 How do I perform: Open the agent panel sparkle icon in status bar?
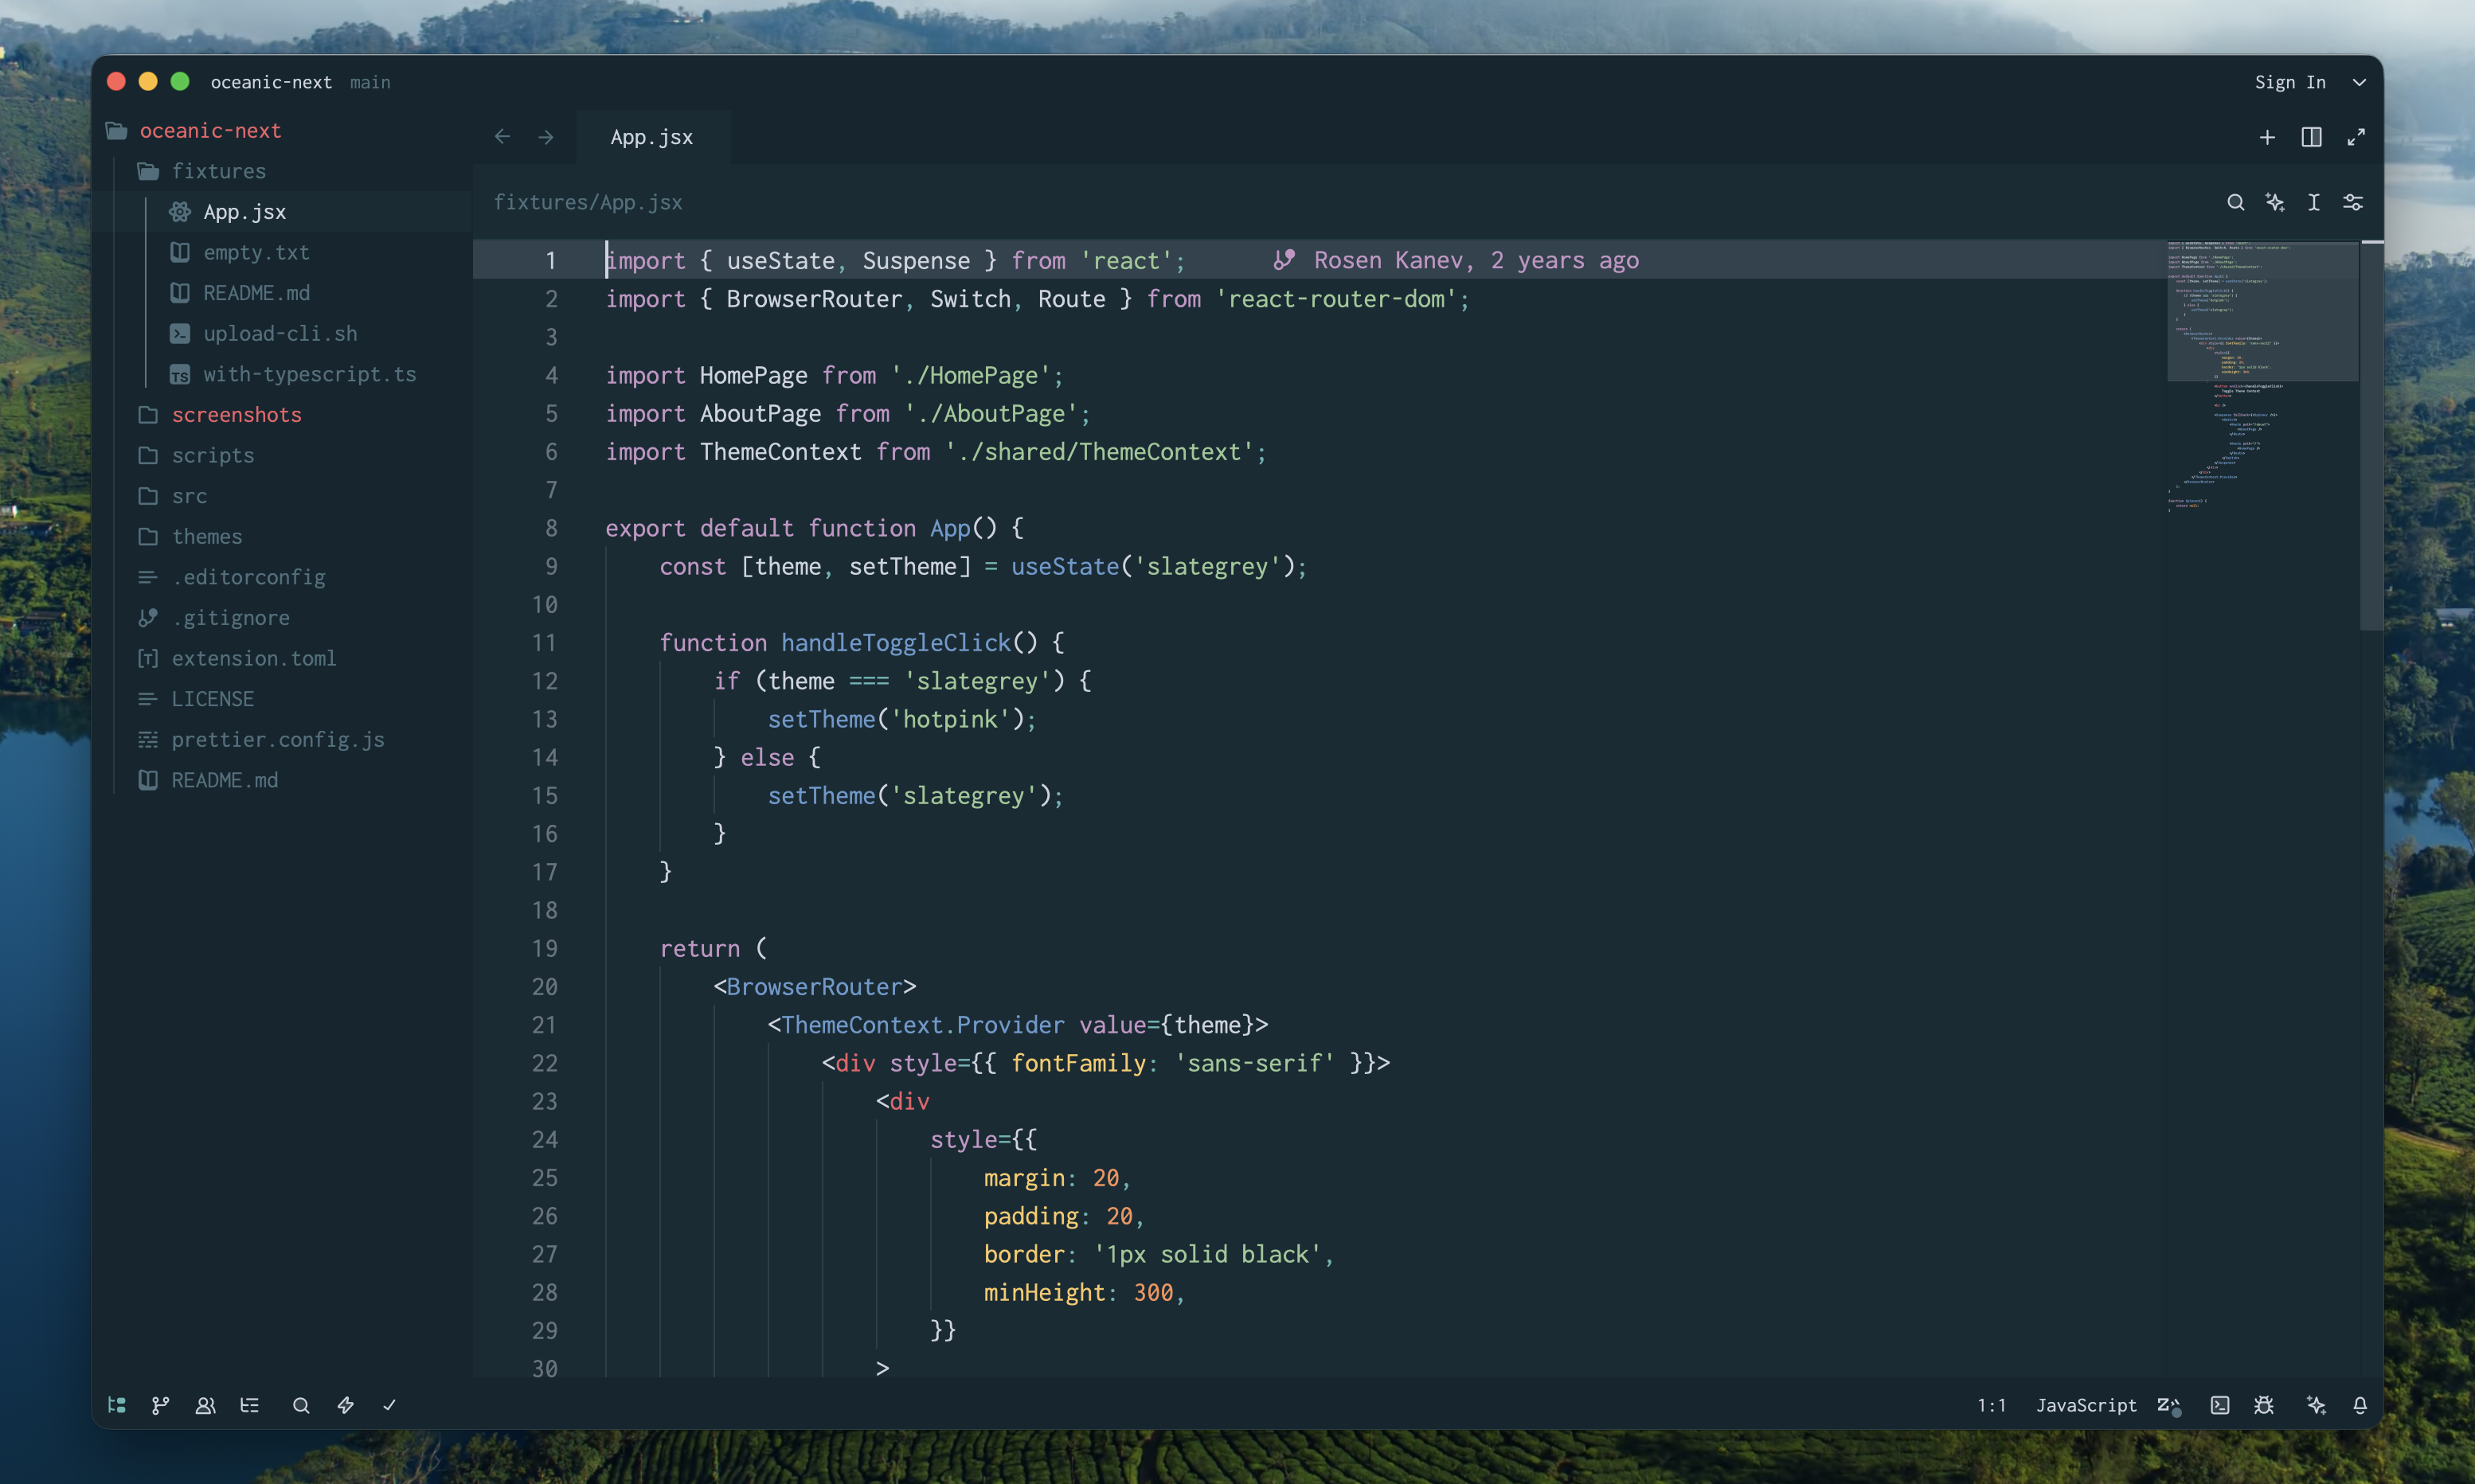(2316, 1405)
